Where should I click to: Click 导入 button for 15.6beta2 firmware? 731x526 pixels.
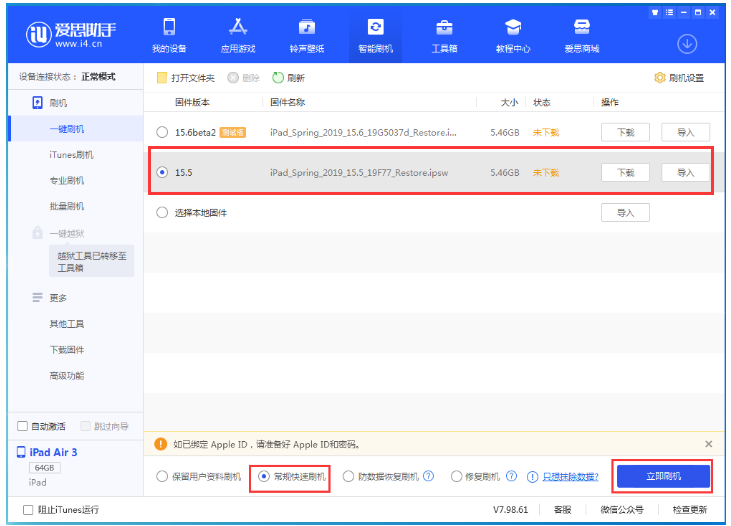pos(685,132)
